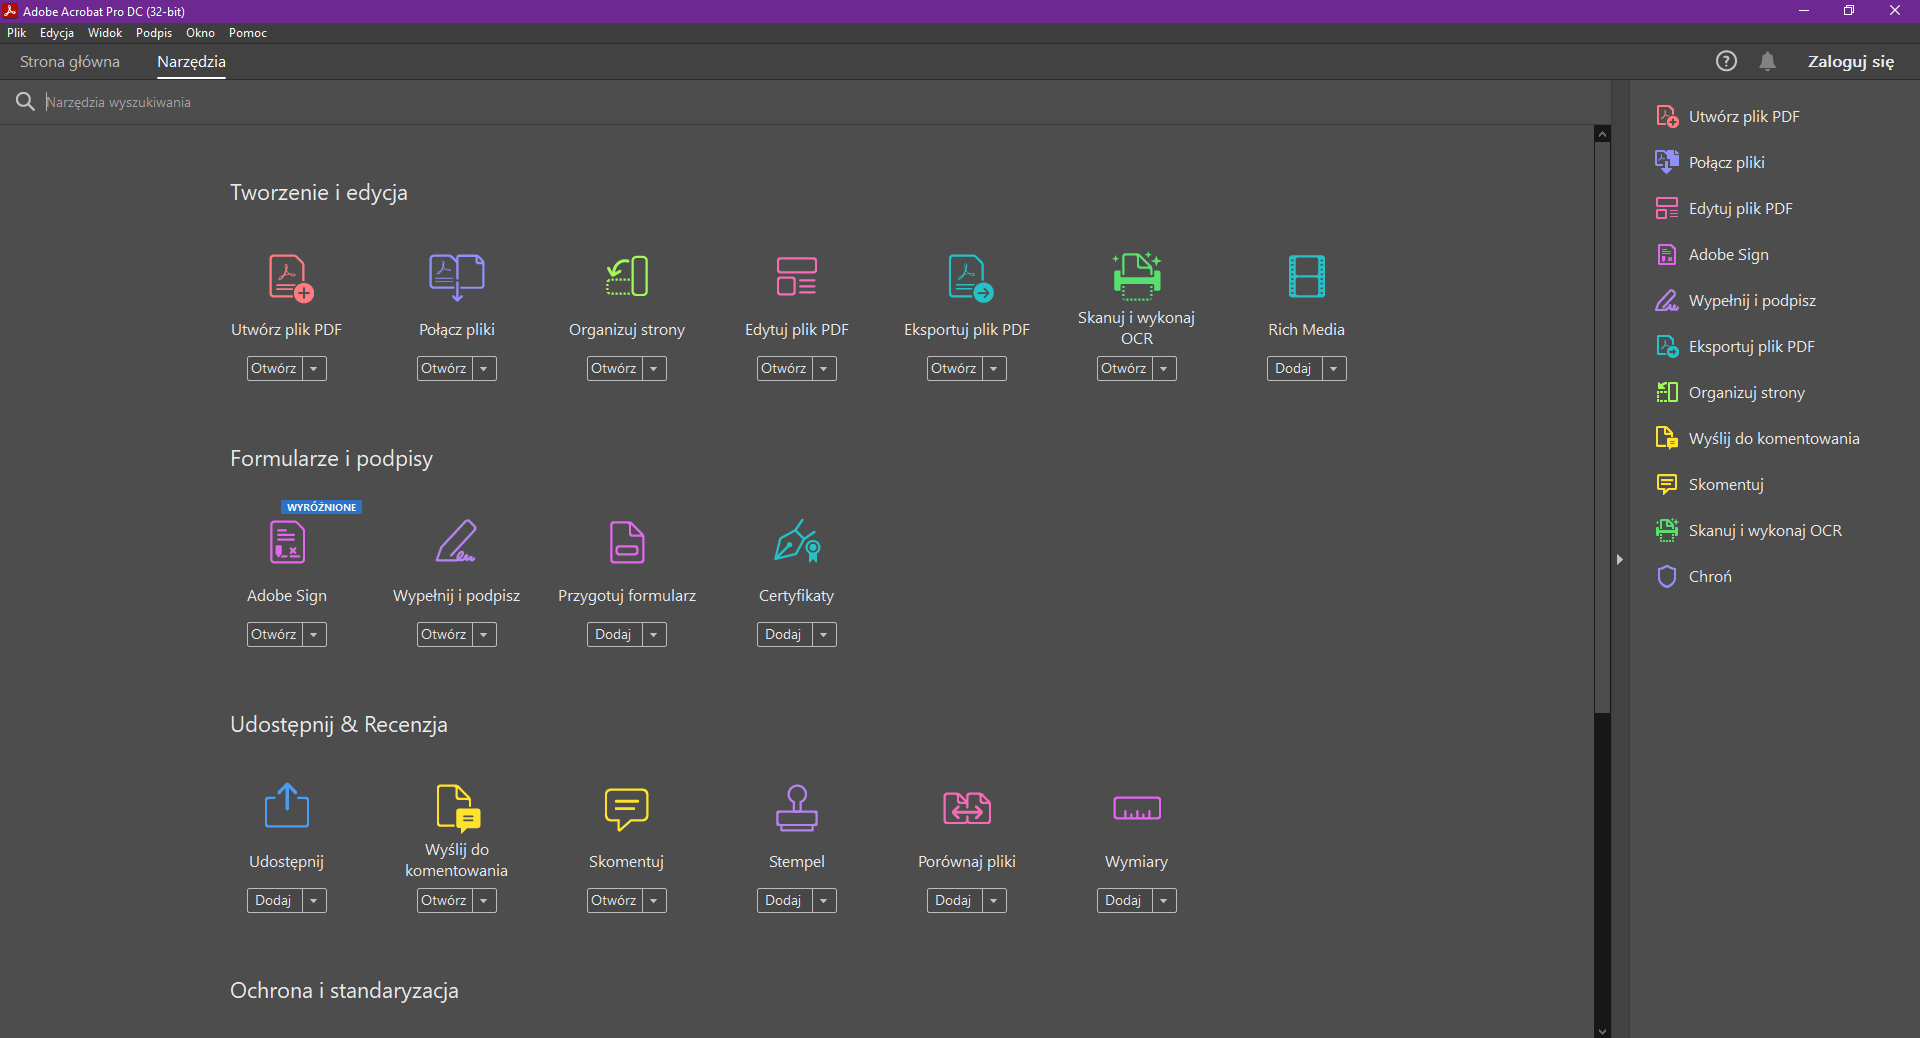Click the Porównaj pliki icon

tap(967, 808)
